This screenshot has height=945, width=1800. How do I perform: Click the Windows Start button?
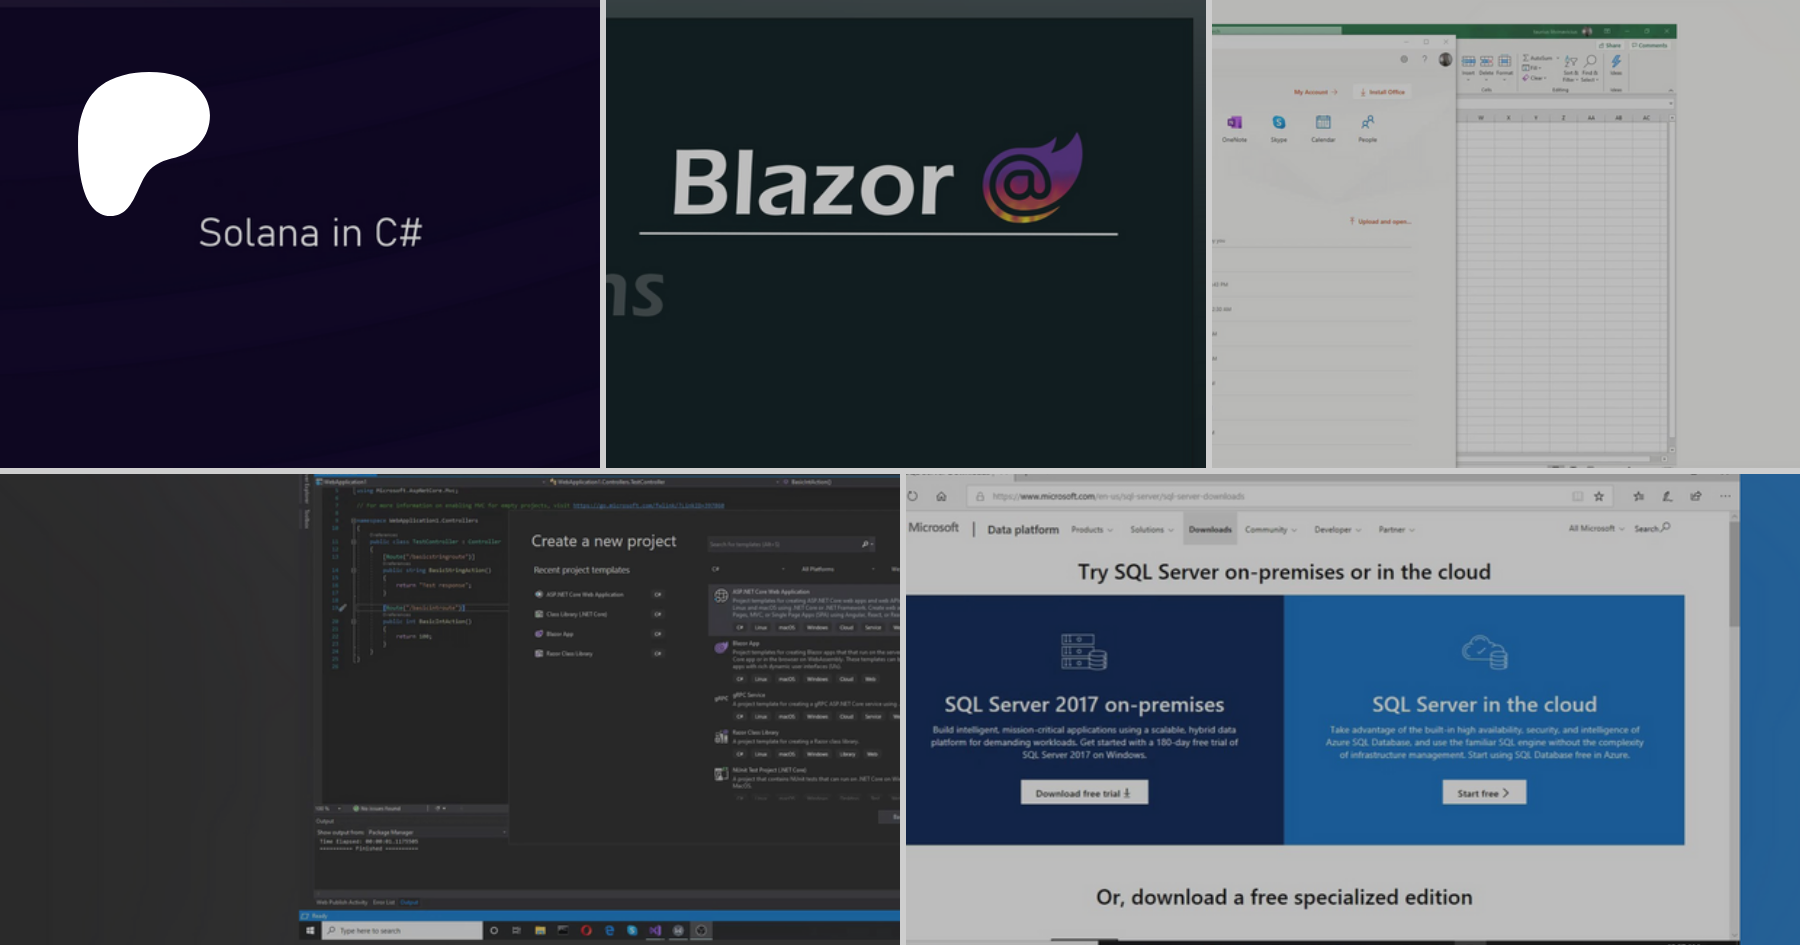coord(310,930)
